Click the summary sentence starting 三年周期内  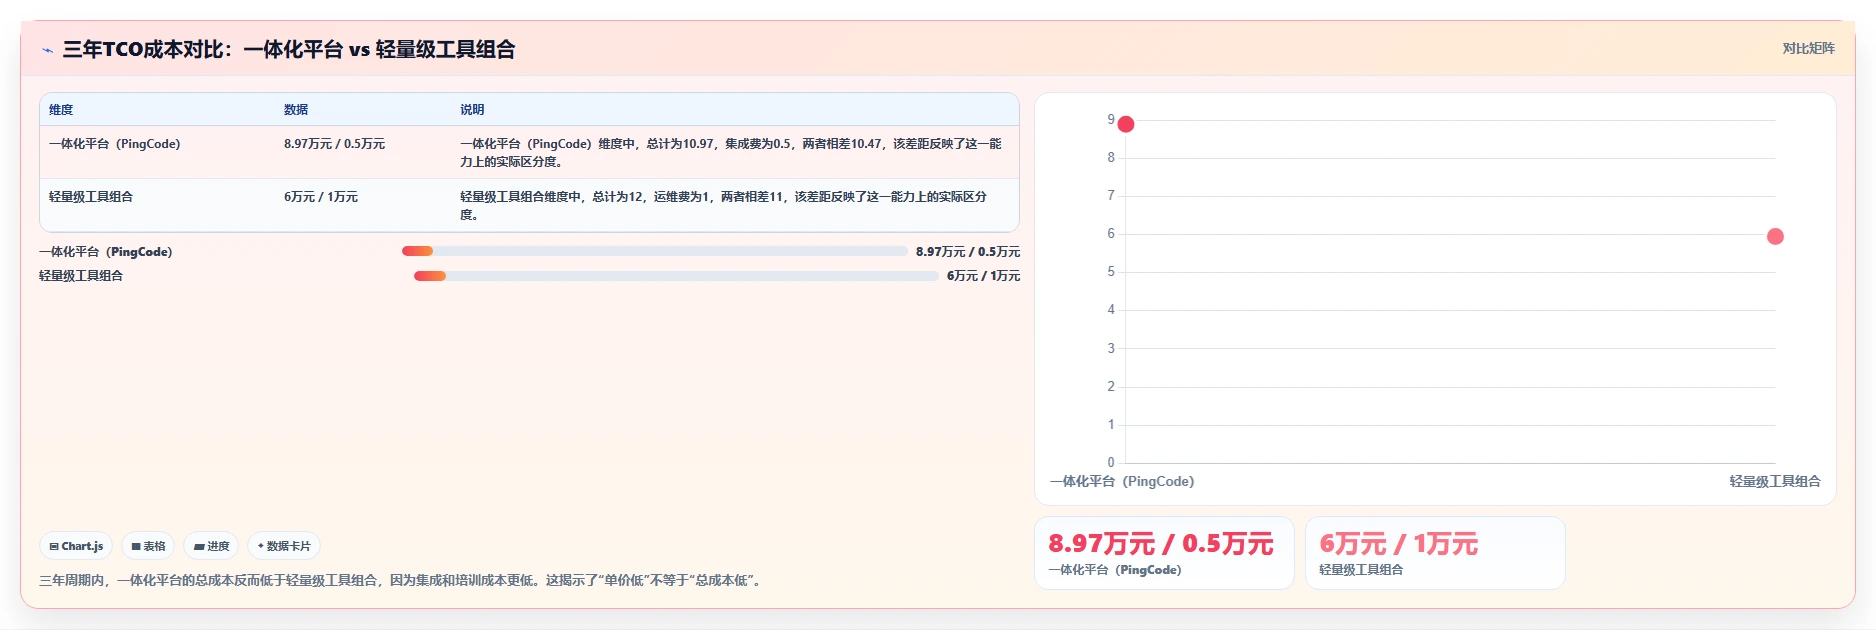coord(403,580)
